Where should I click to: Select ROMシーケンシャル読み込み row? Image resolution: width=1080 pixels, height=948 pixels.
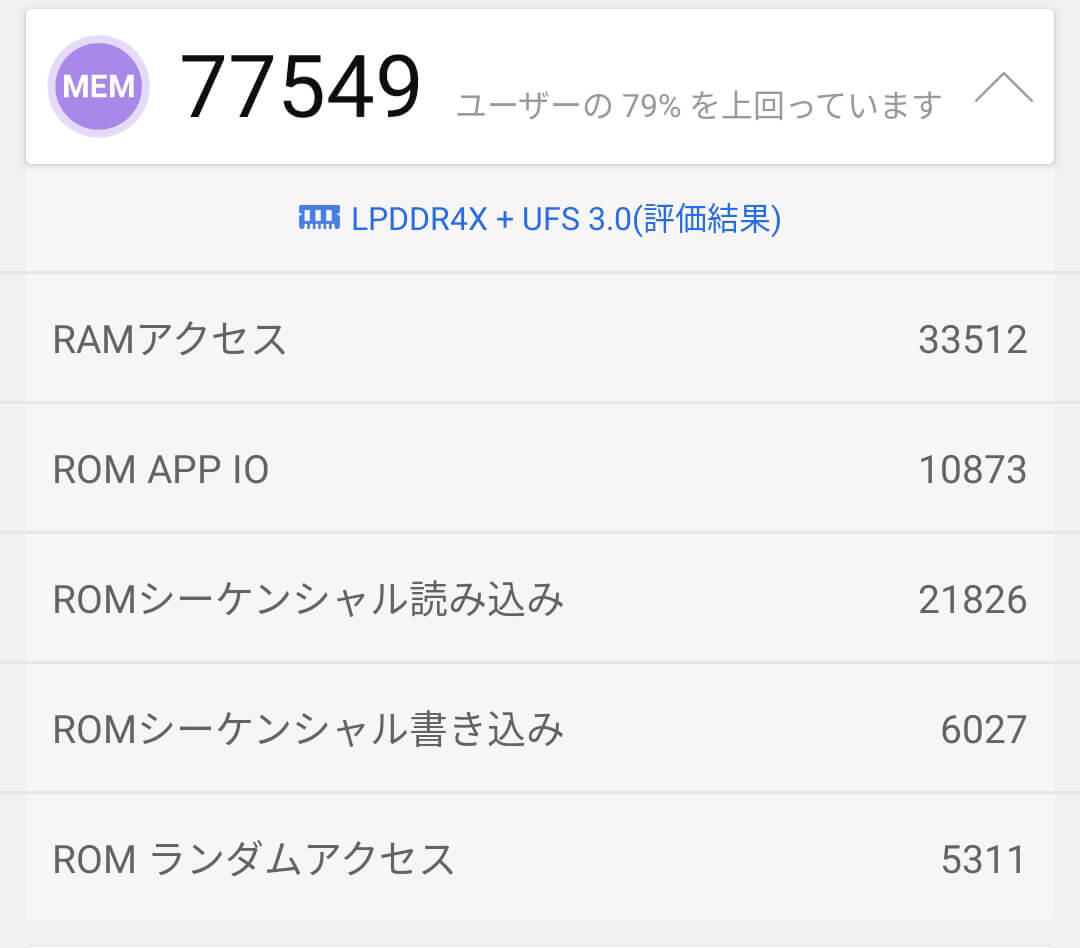540,599
